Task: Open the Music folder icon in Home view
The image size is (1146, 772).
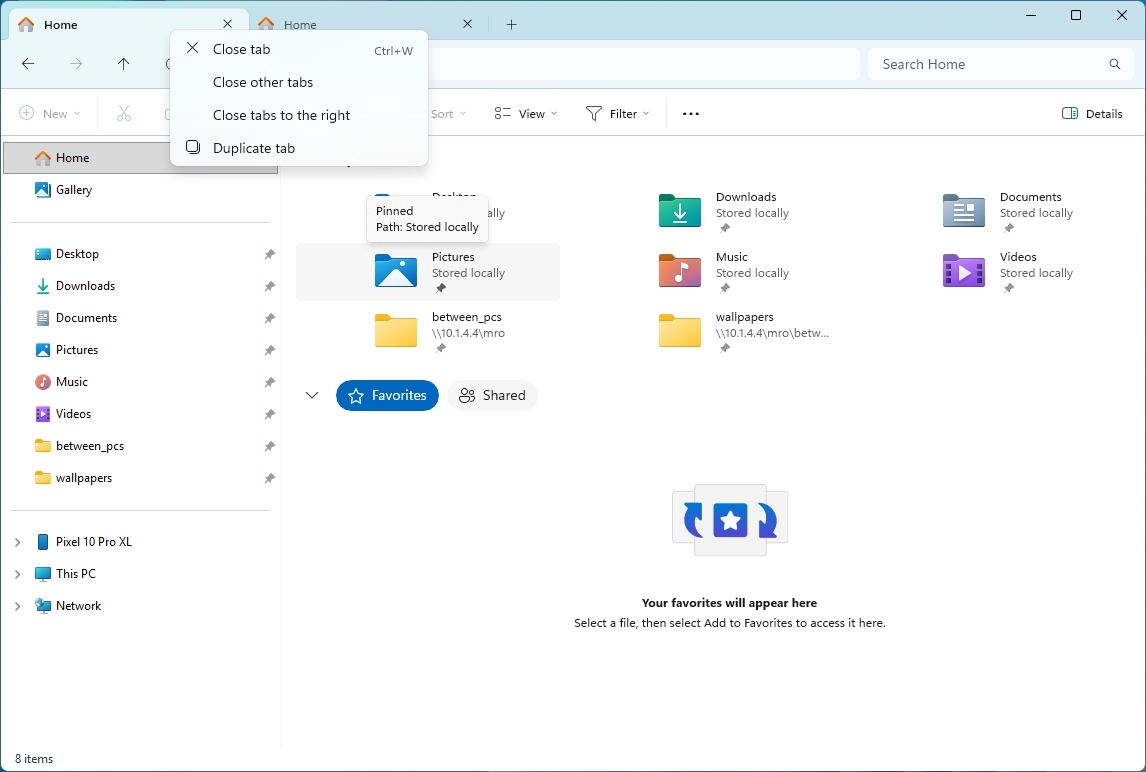Action: [680, 270]
